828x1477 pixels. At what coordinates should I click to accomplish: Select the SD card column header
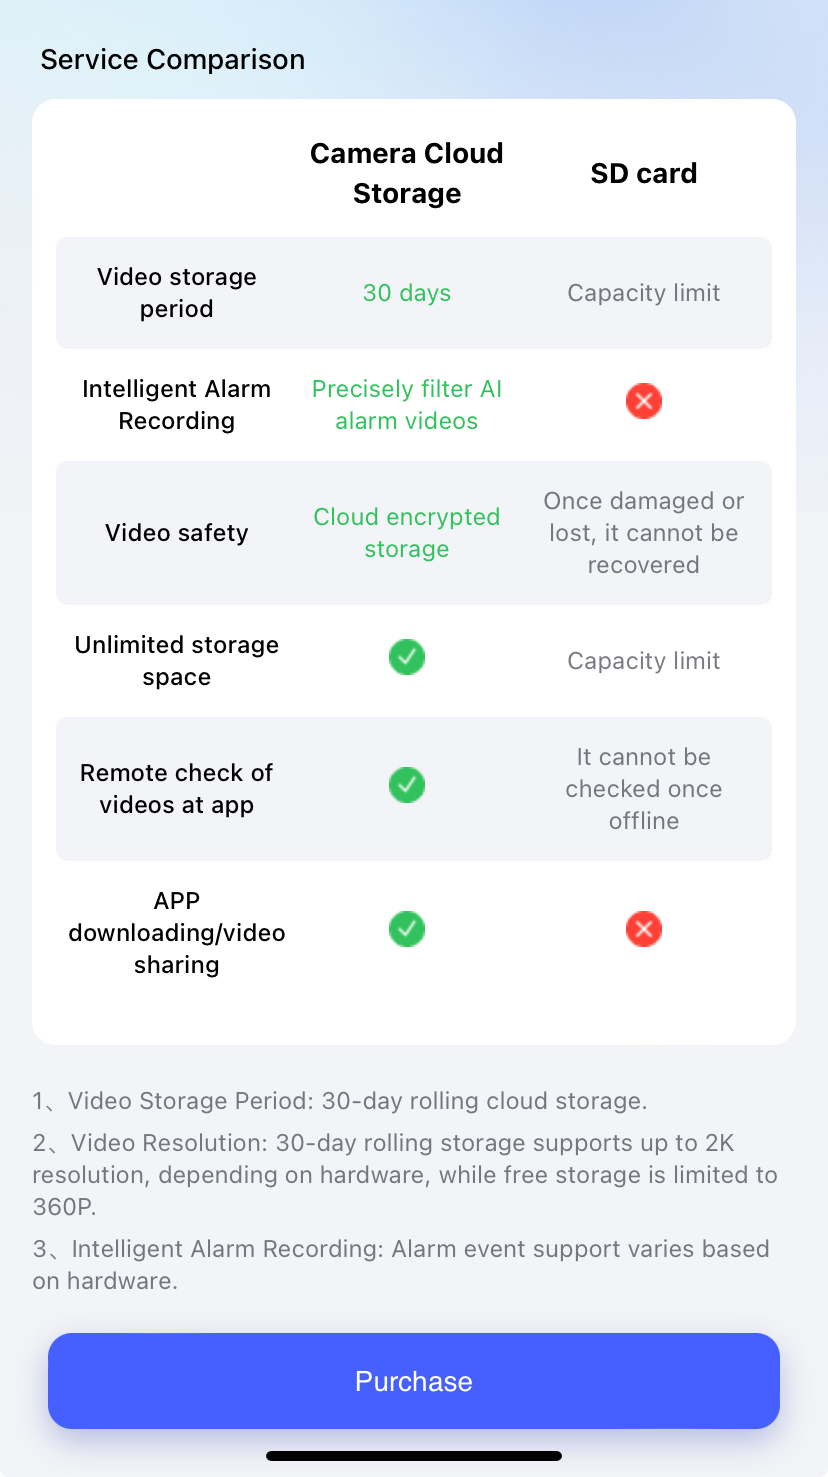pyautogui.click(x=644, y=173)
